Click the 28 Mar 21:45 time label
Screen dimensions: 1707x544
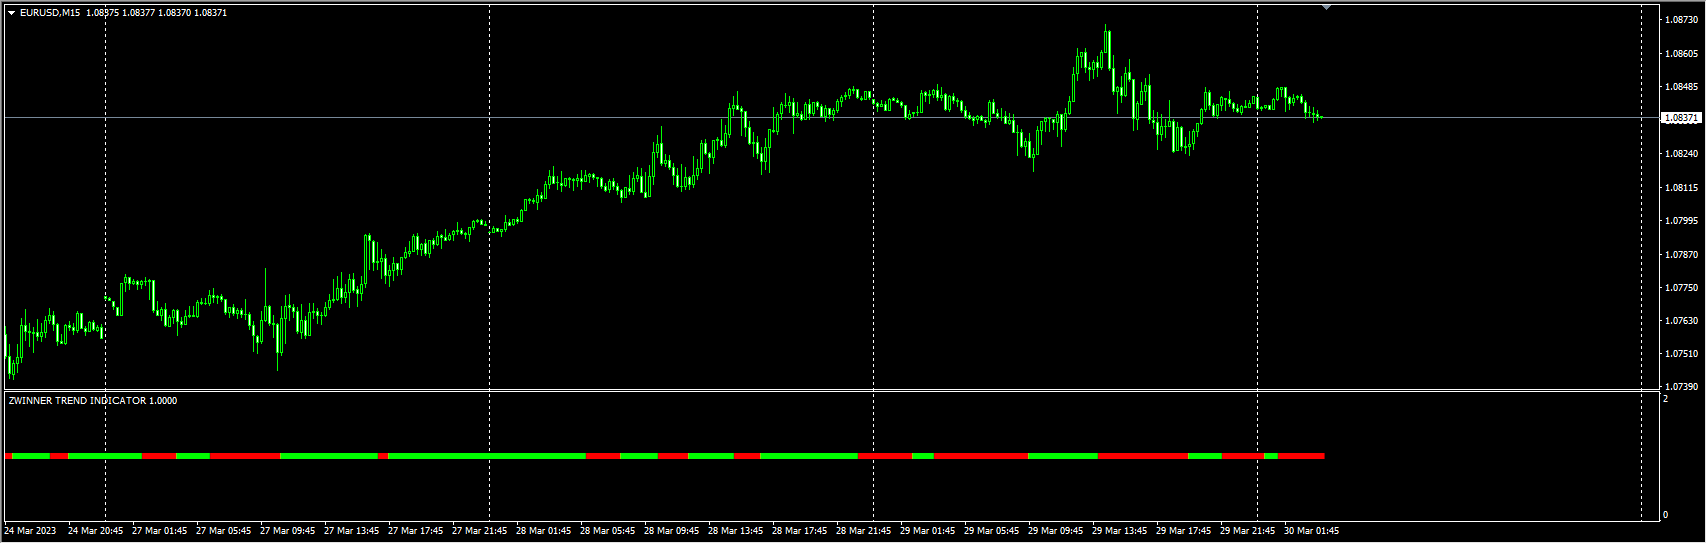pyautogui.click(x=864, y=531)
